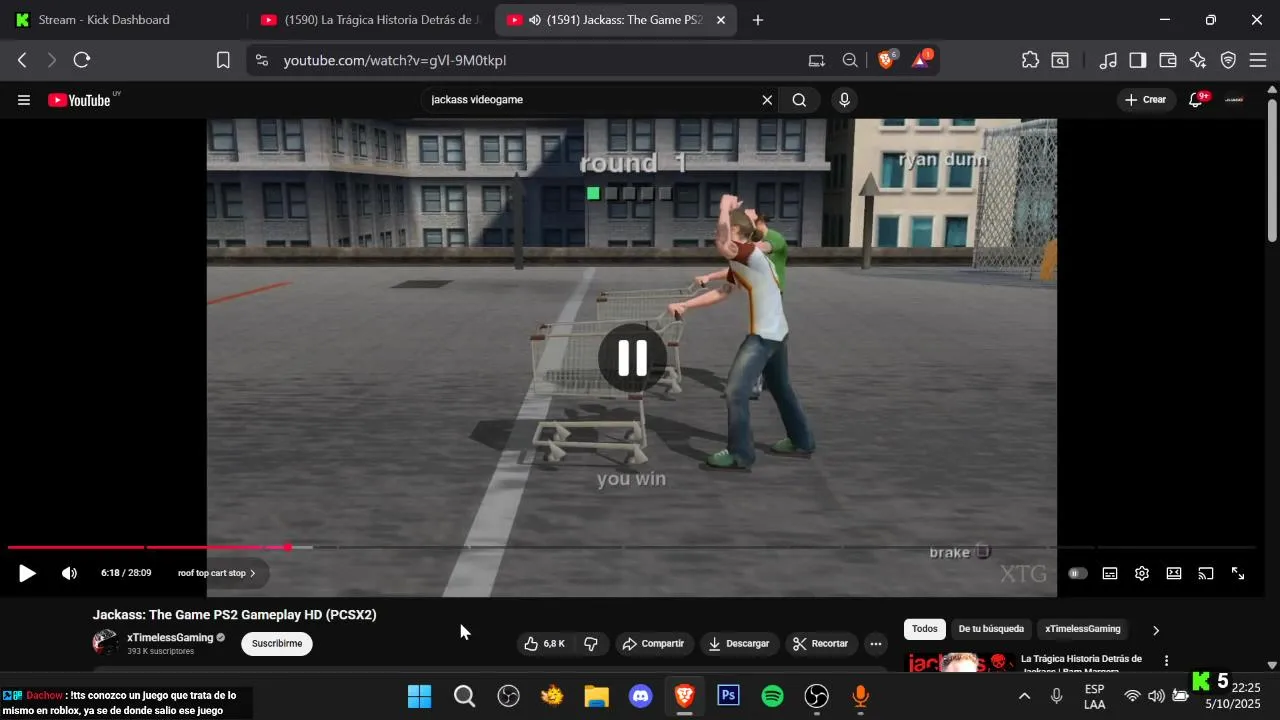Viewport: 1280px width, 720px height.
Task: Cast the video to a TV
Action: coord(1206,574)
